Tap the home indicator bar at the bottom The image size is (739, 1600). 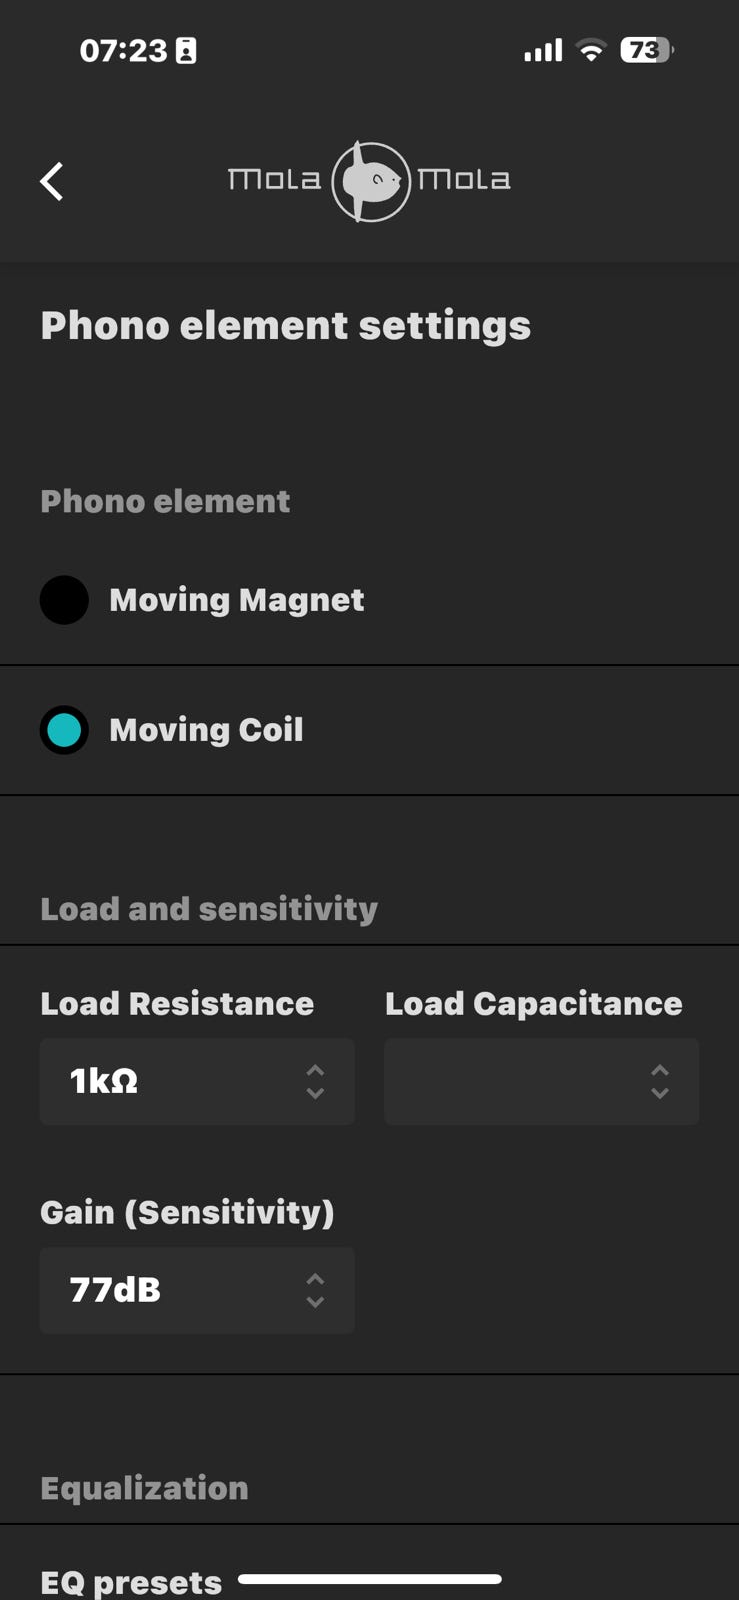(370, 1579)
